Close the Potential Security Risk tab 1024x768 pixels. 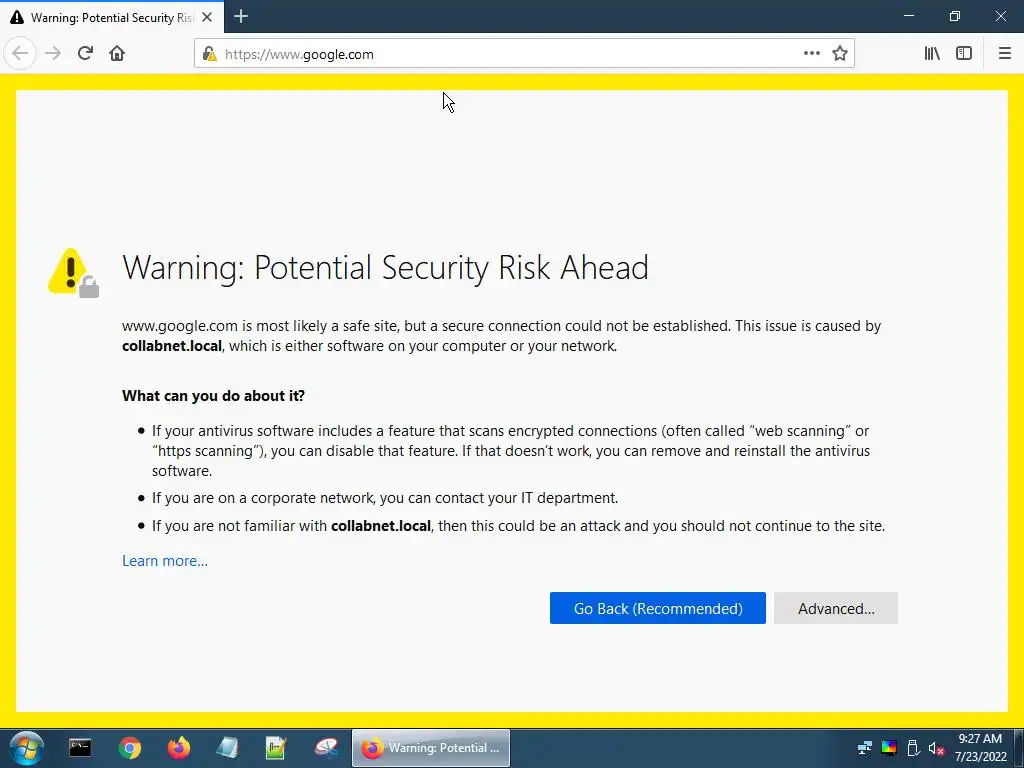pos(207,17)
